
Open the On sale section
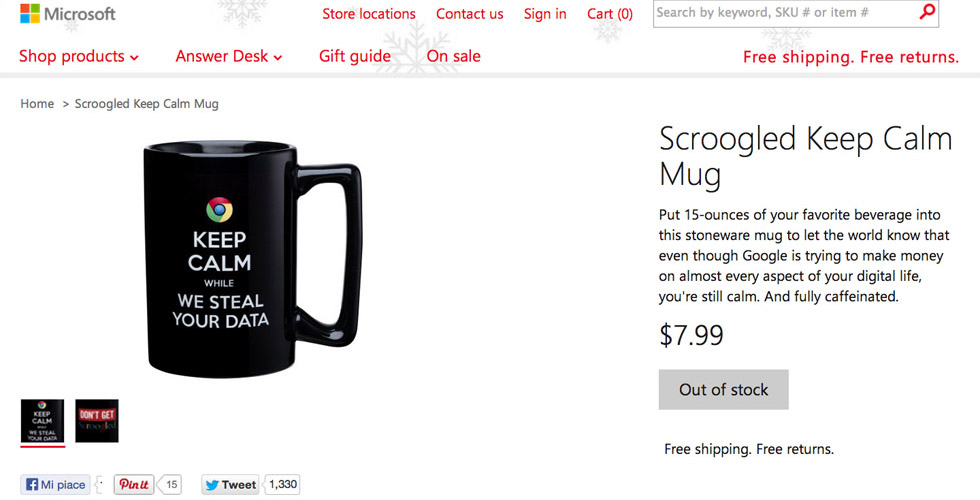pyautogui.click(x=454, y=56)
